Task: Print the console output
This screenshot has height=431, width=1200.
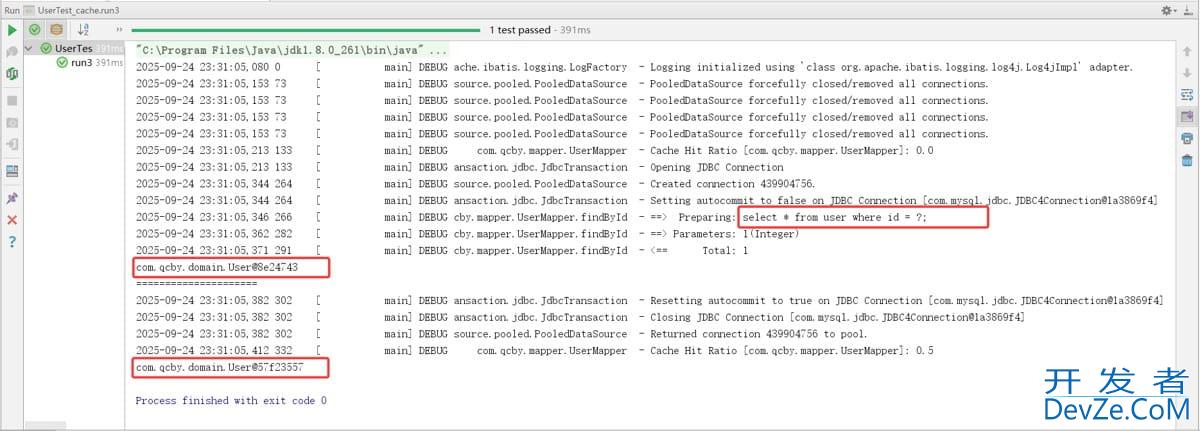Action: (1187, 138)
